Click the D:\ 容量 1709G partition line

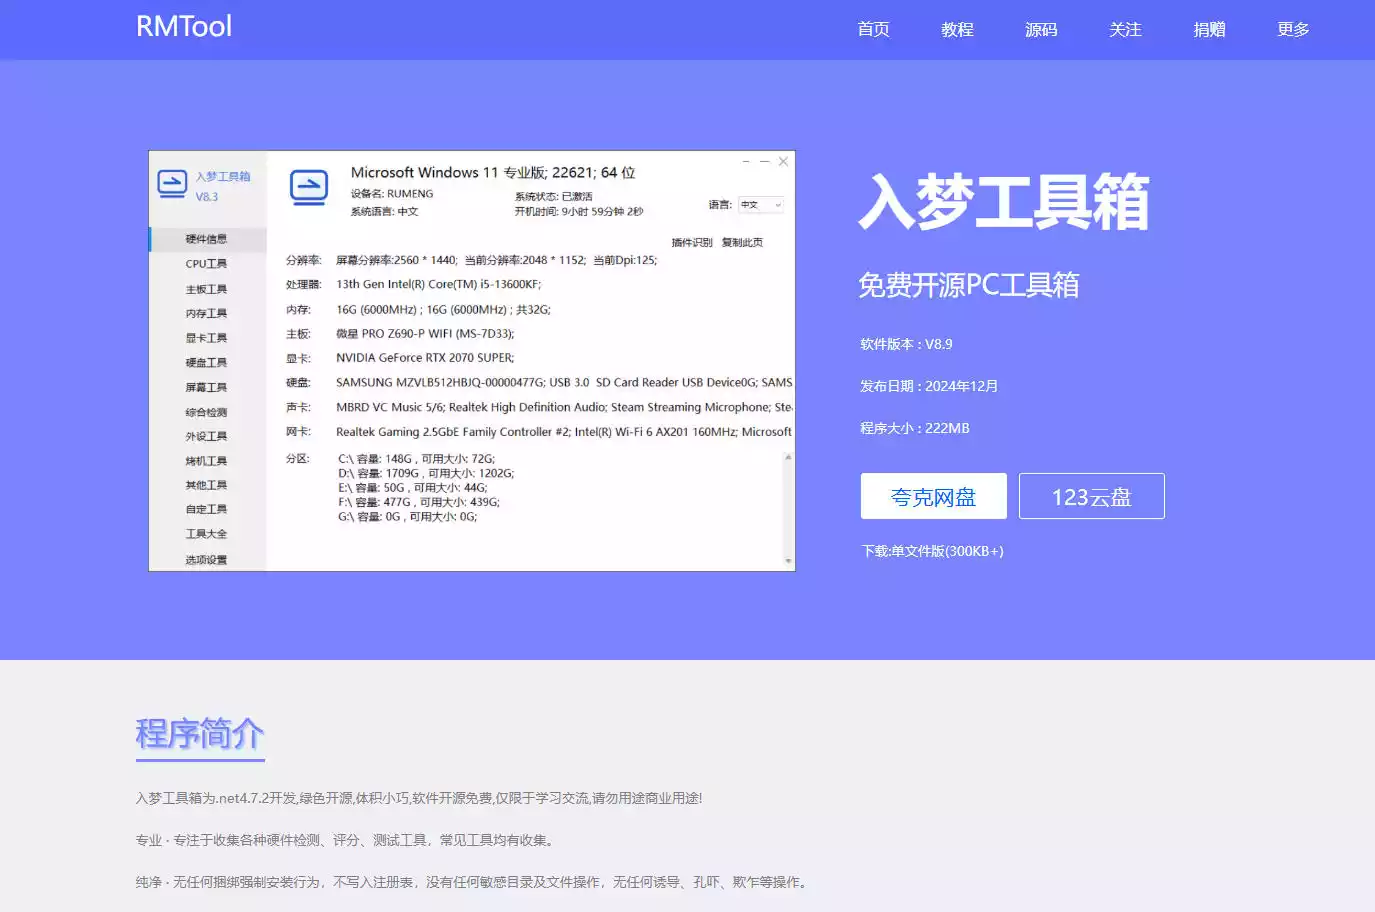point(426,473)
